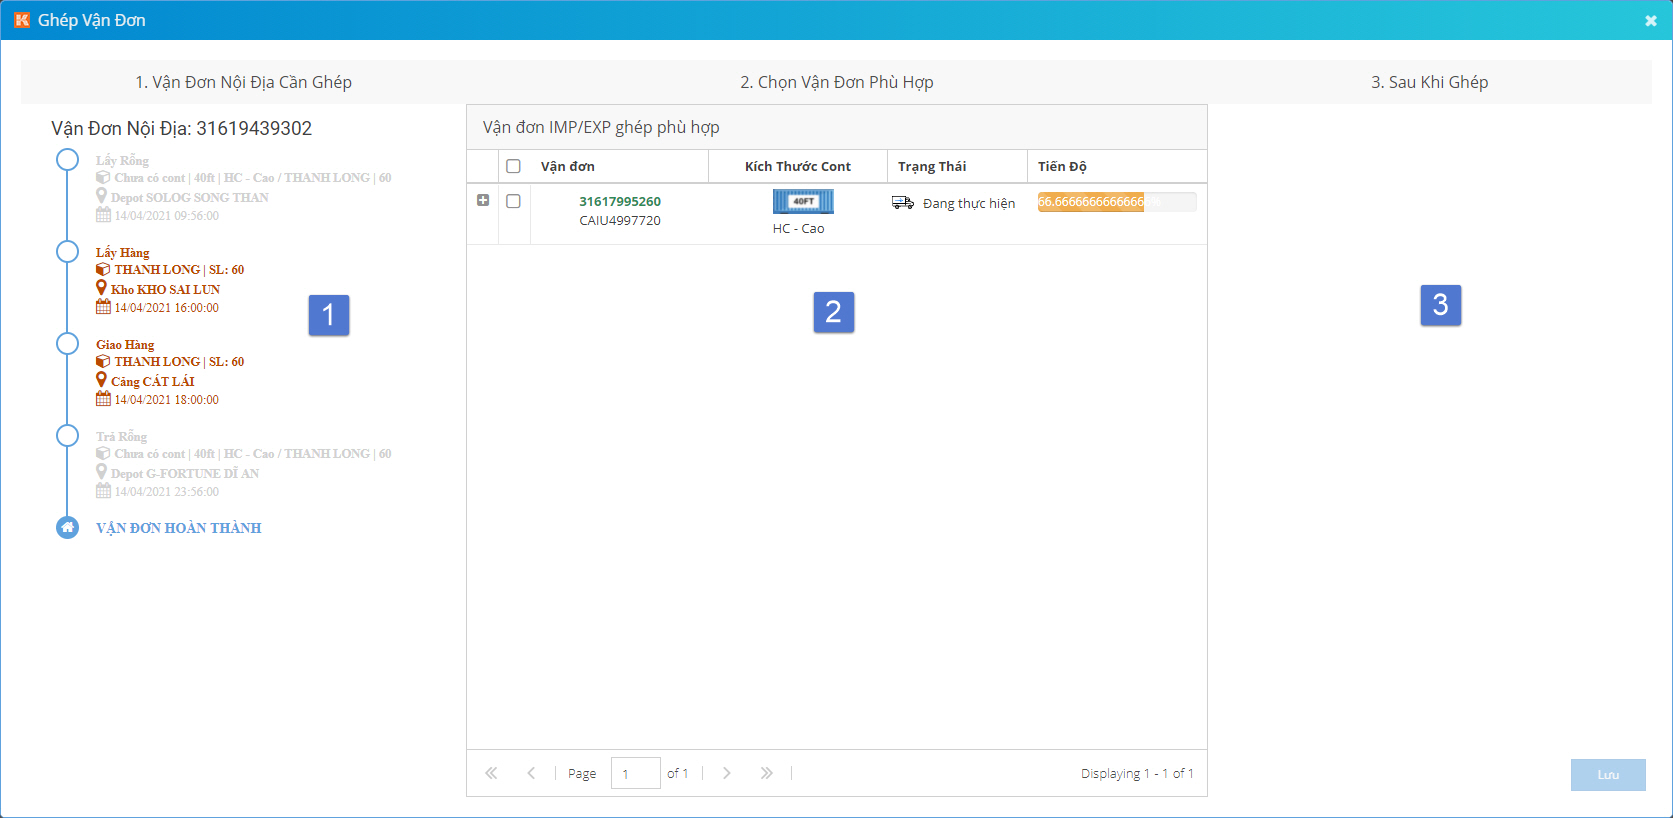Image resolution: width=1673 pixels, height=818 pixels.
Task: Click the home icon at Vận Đơn Hoàn Thành
Action: coord(67,527)
